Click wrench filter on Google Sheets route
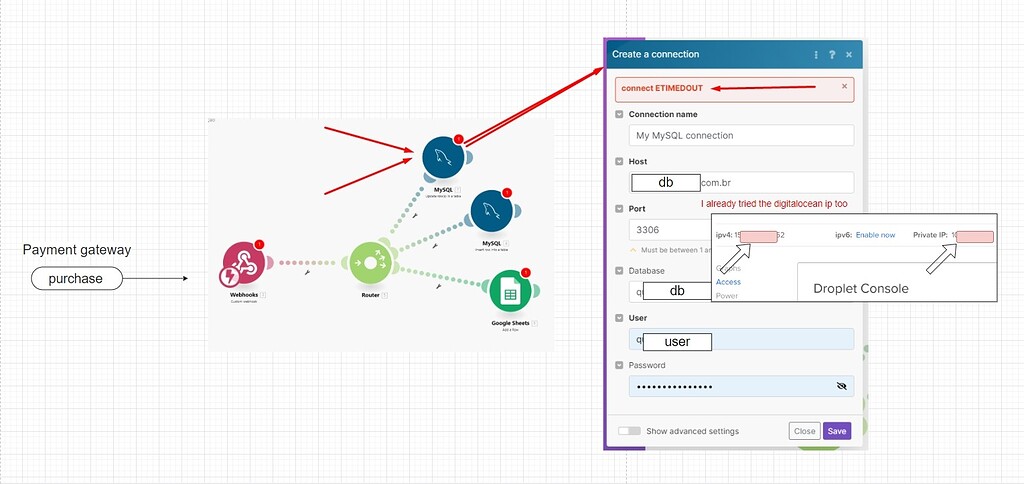The image size is (1024, 484). tap(440, 287)
